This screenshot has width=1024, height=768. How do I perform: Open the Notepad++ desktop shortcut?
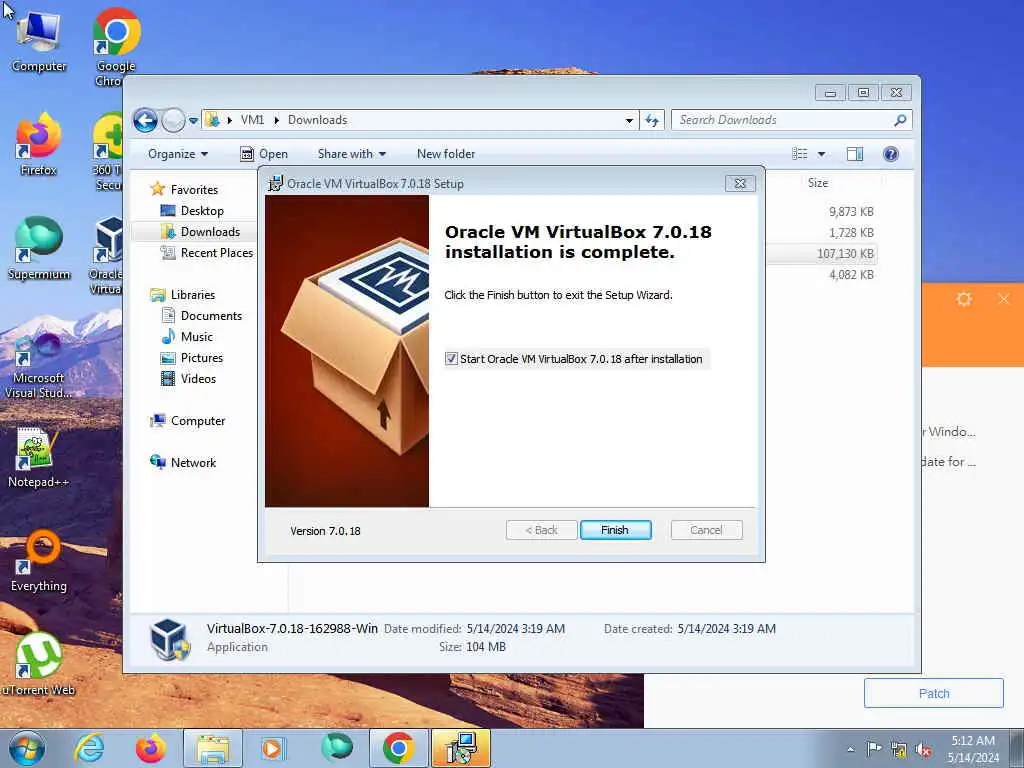pyautogui.click(x=39, y=457)
